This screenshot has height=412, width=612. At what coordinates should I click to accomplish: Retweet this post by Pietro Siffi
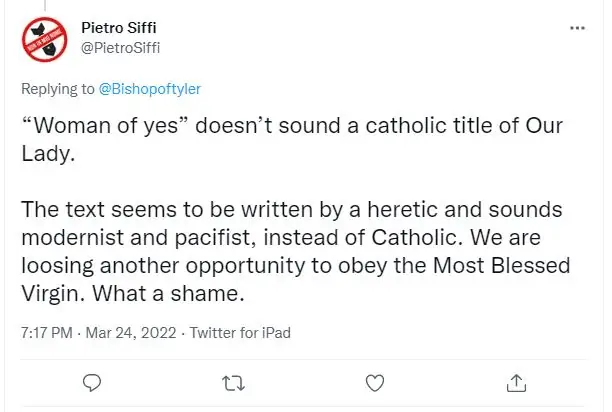click(233, 381)
